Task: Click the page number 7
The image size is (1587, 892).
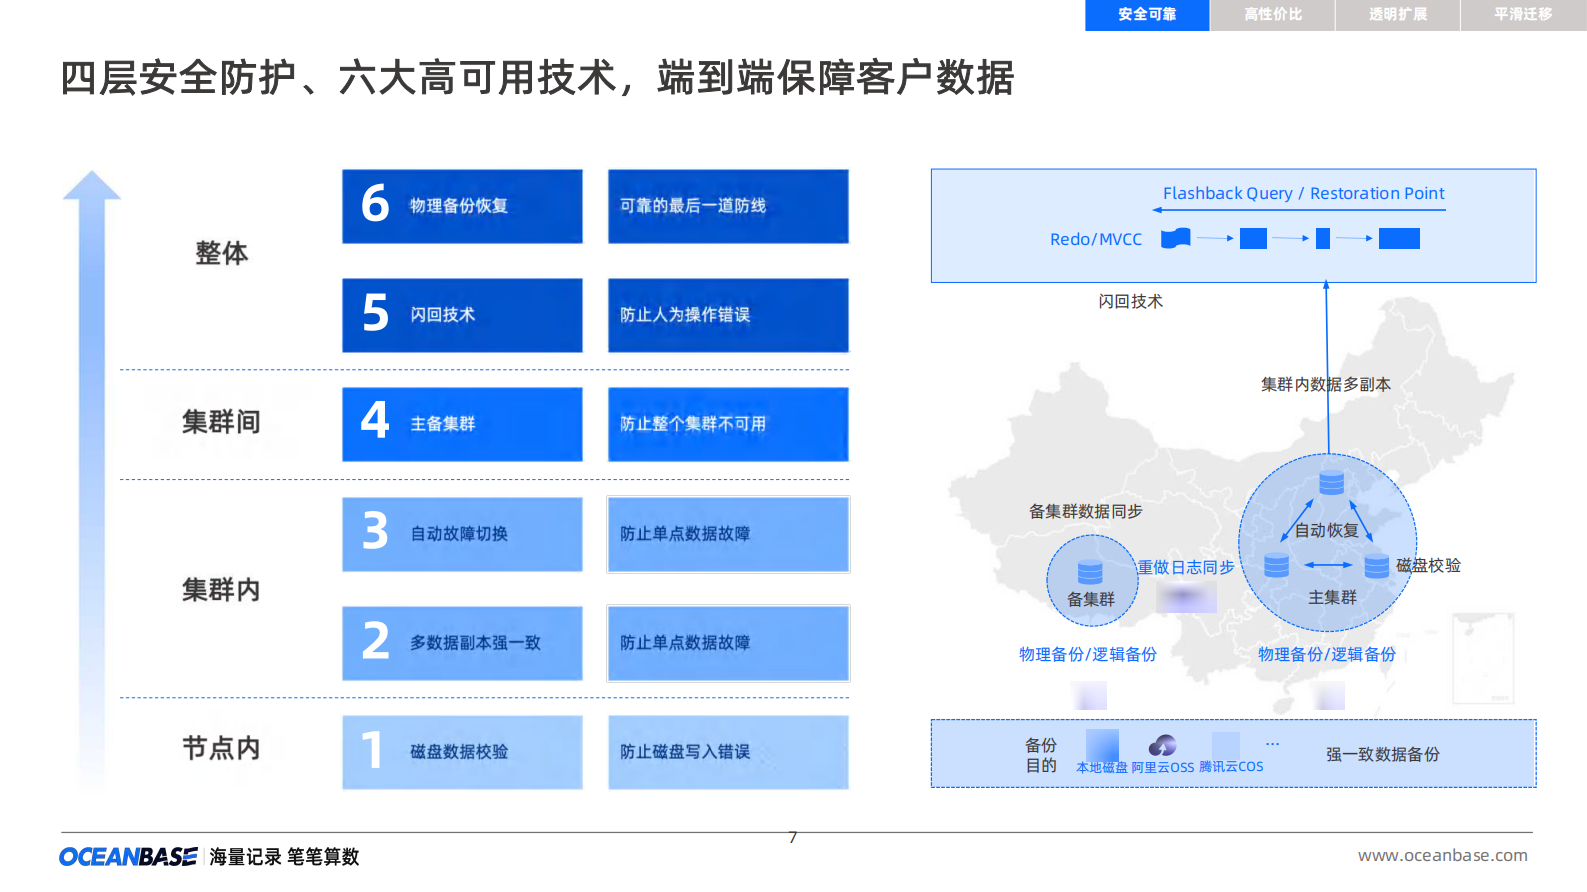Action: coord(792,837)
